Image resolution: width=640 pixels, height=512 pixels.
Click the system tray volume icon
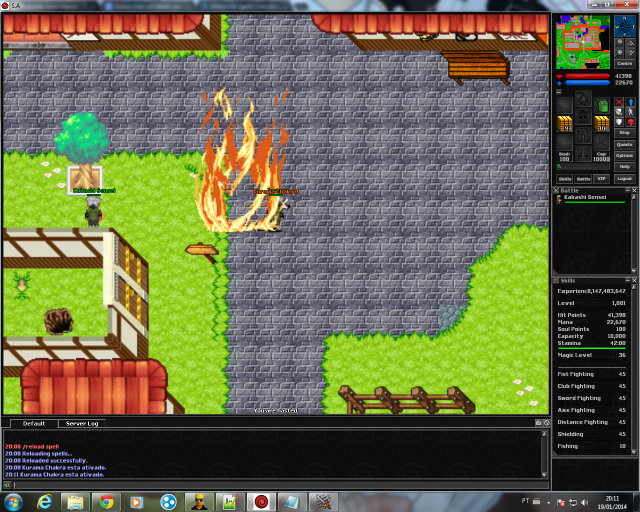(584, 502)
